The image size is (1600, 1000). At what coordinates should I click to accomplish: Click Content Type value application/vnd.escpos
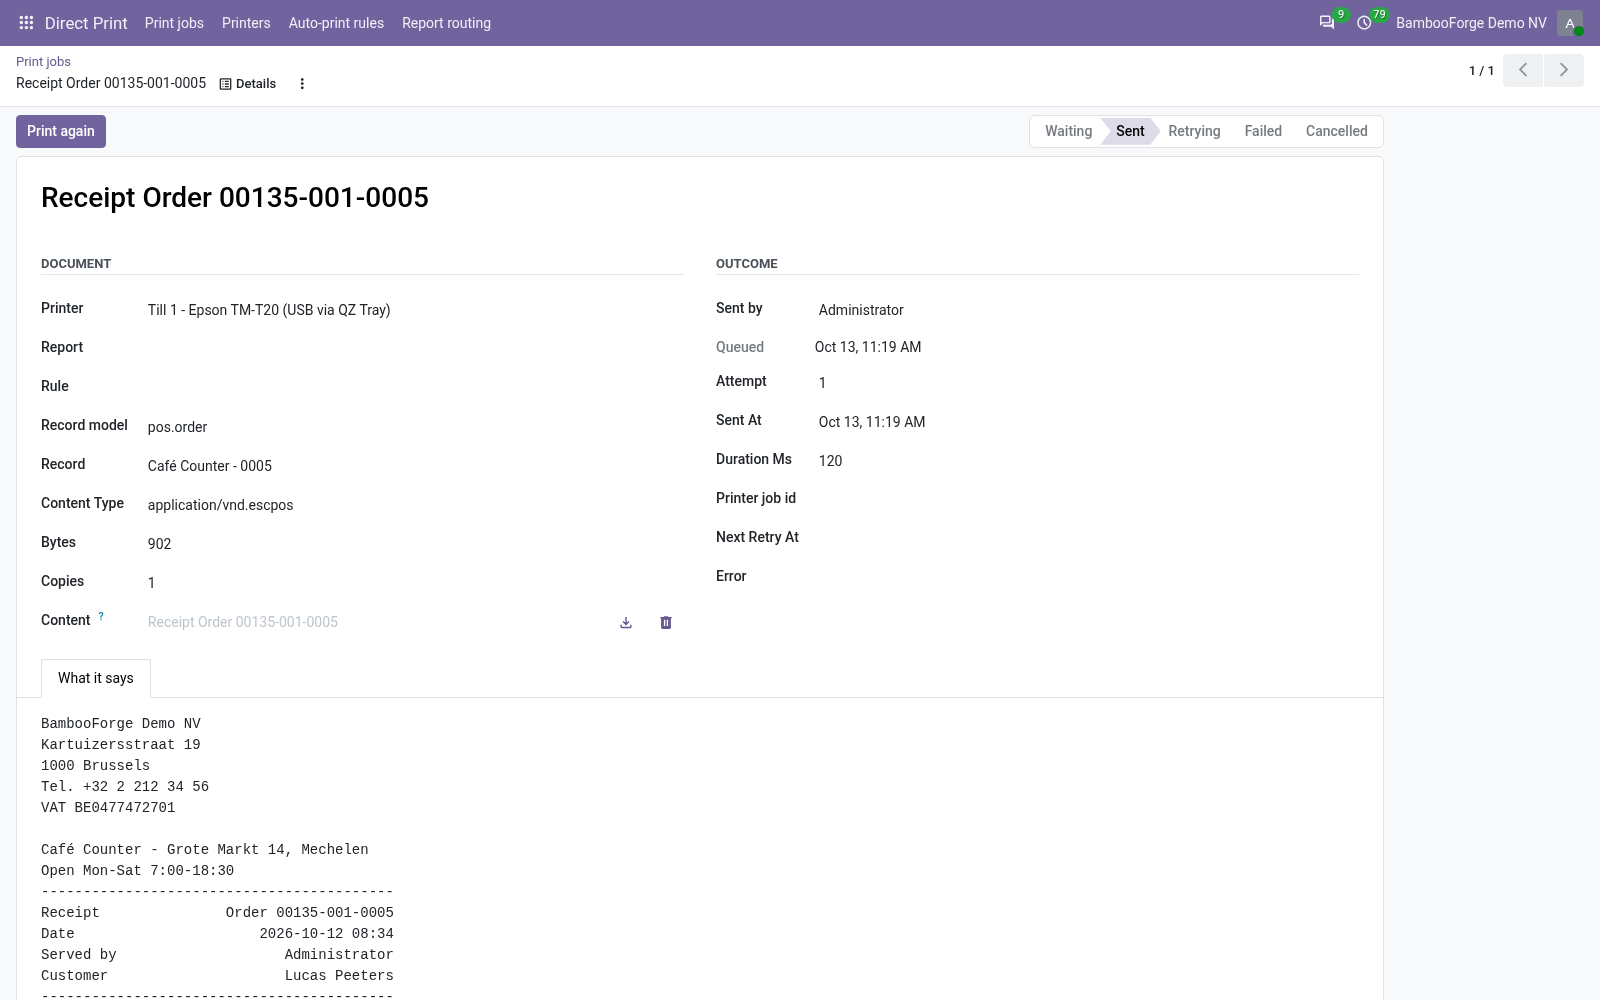pos(220,505)
